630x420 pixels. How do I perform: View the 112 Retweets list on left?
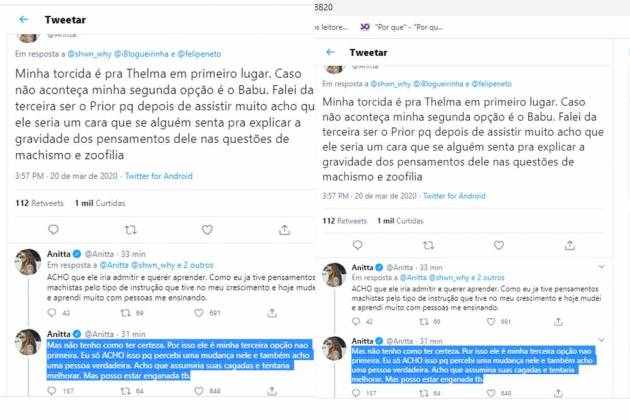coord(39,203)
